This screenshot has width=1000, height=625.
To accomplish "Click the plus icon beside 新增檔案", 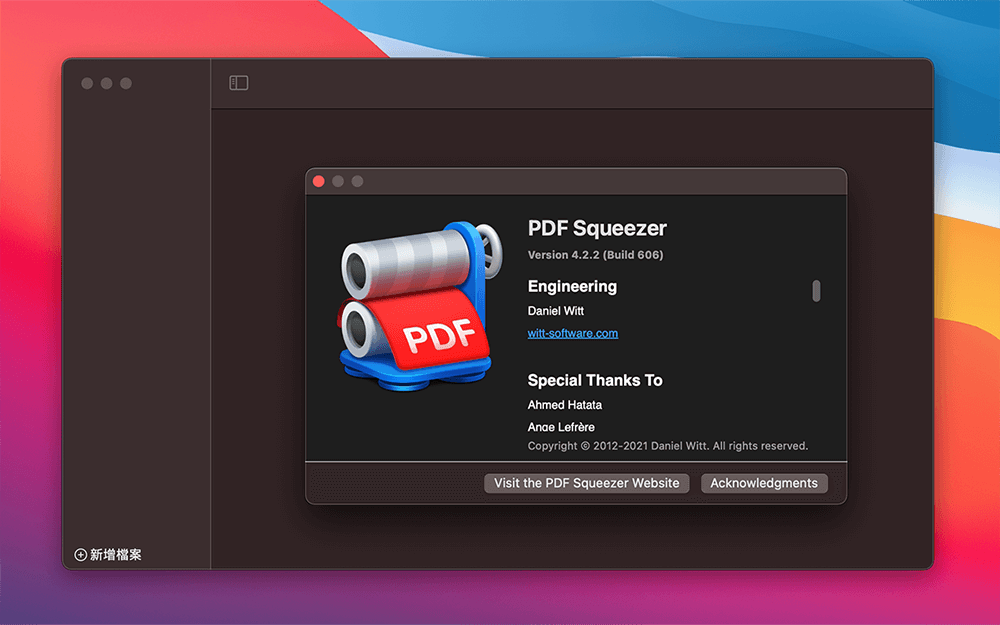I will 80,555.
